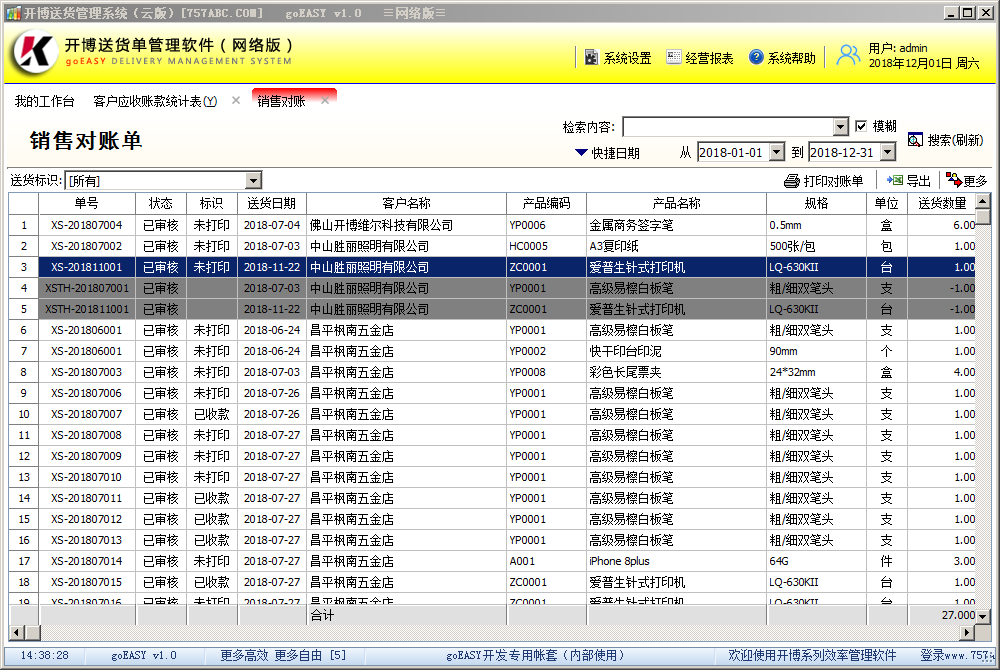
Task: Toggle the 模糊 fuzzy search checkbox
Action: click(x=861, y=126)
